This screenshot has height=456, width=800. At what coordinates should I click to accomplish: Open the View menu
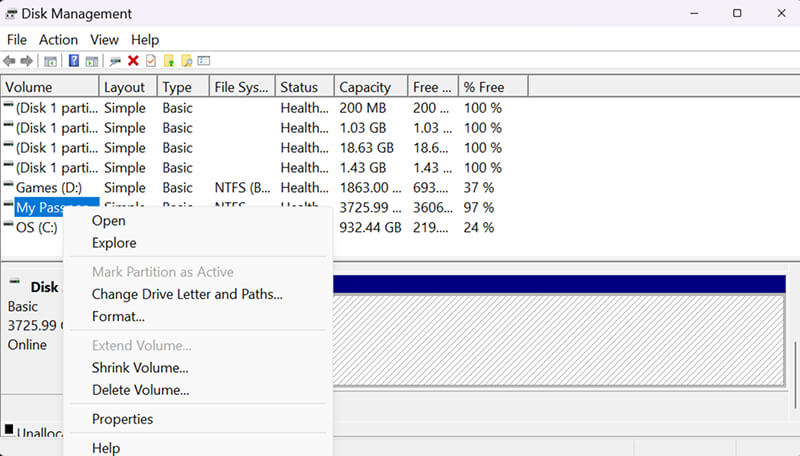click(x=105, y=40)
